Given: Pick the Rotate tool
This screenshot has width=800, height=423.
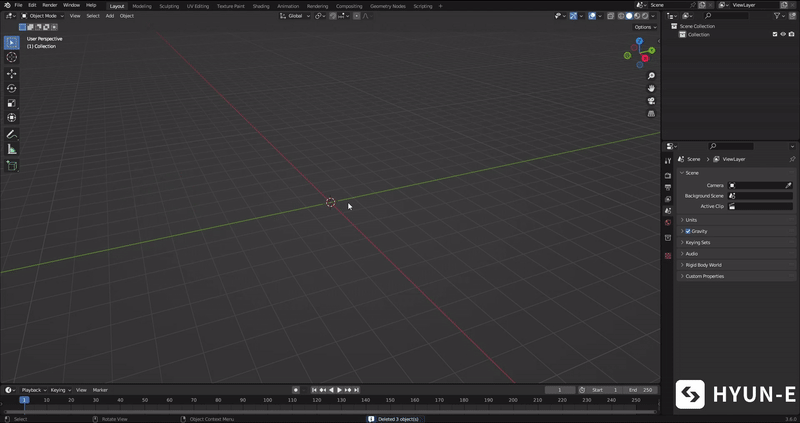Looking at the screenshot, I should tap(12, 88).
